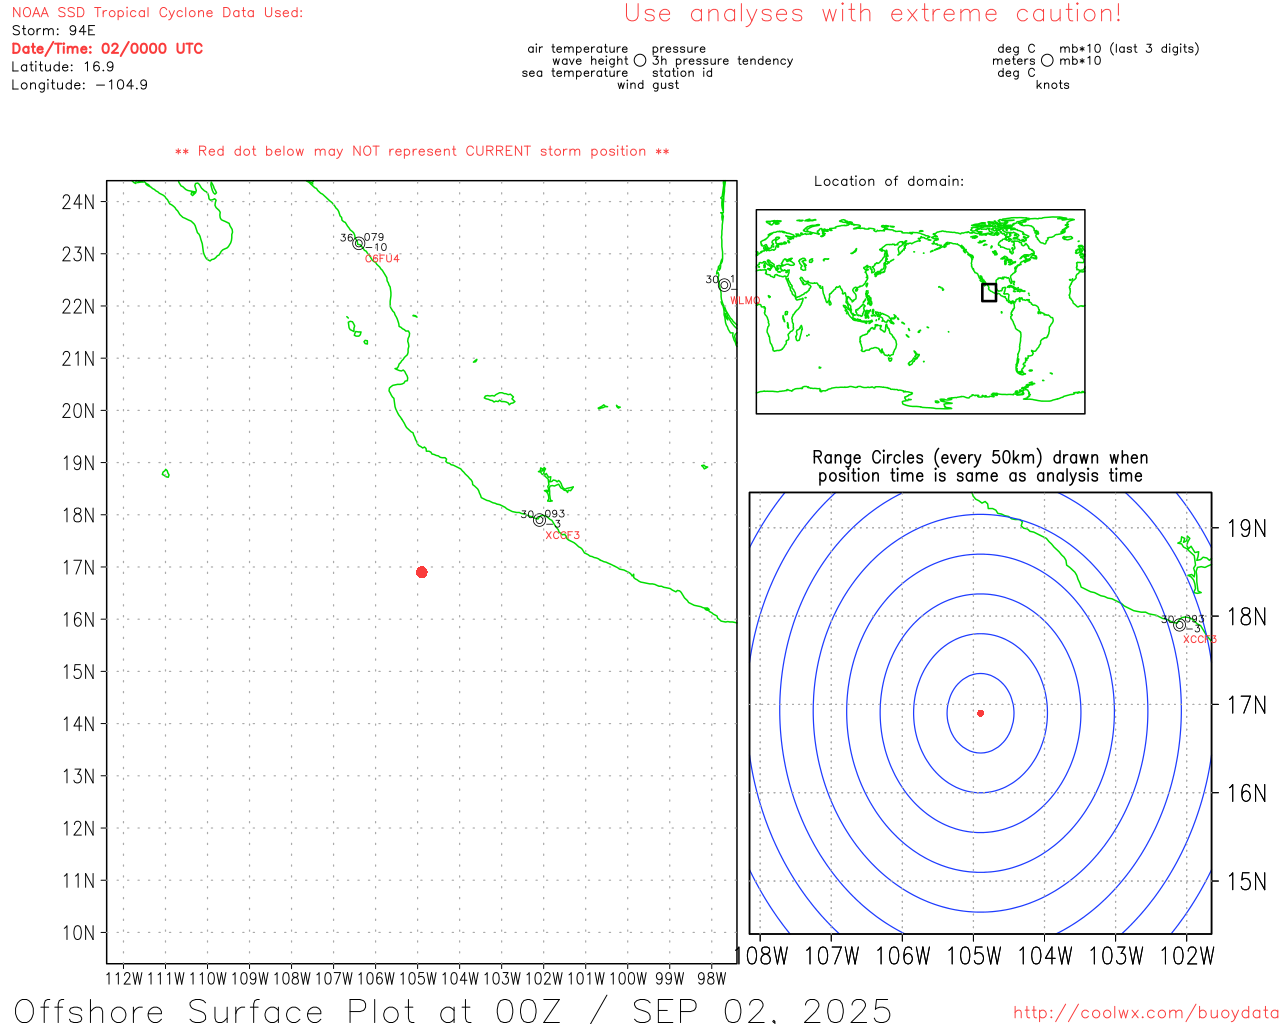This screenshot has width=1280, height=1024.
Task: Click red 'XCCF3' label on main map
Action: 562,536
